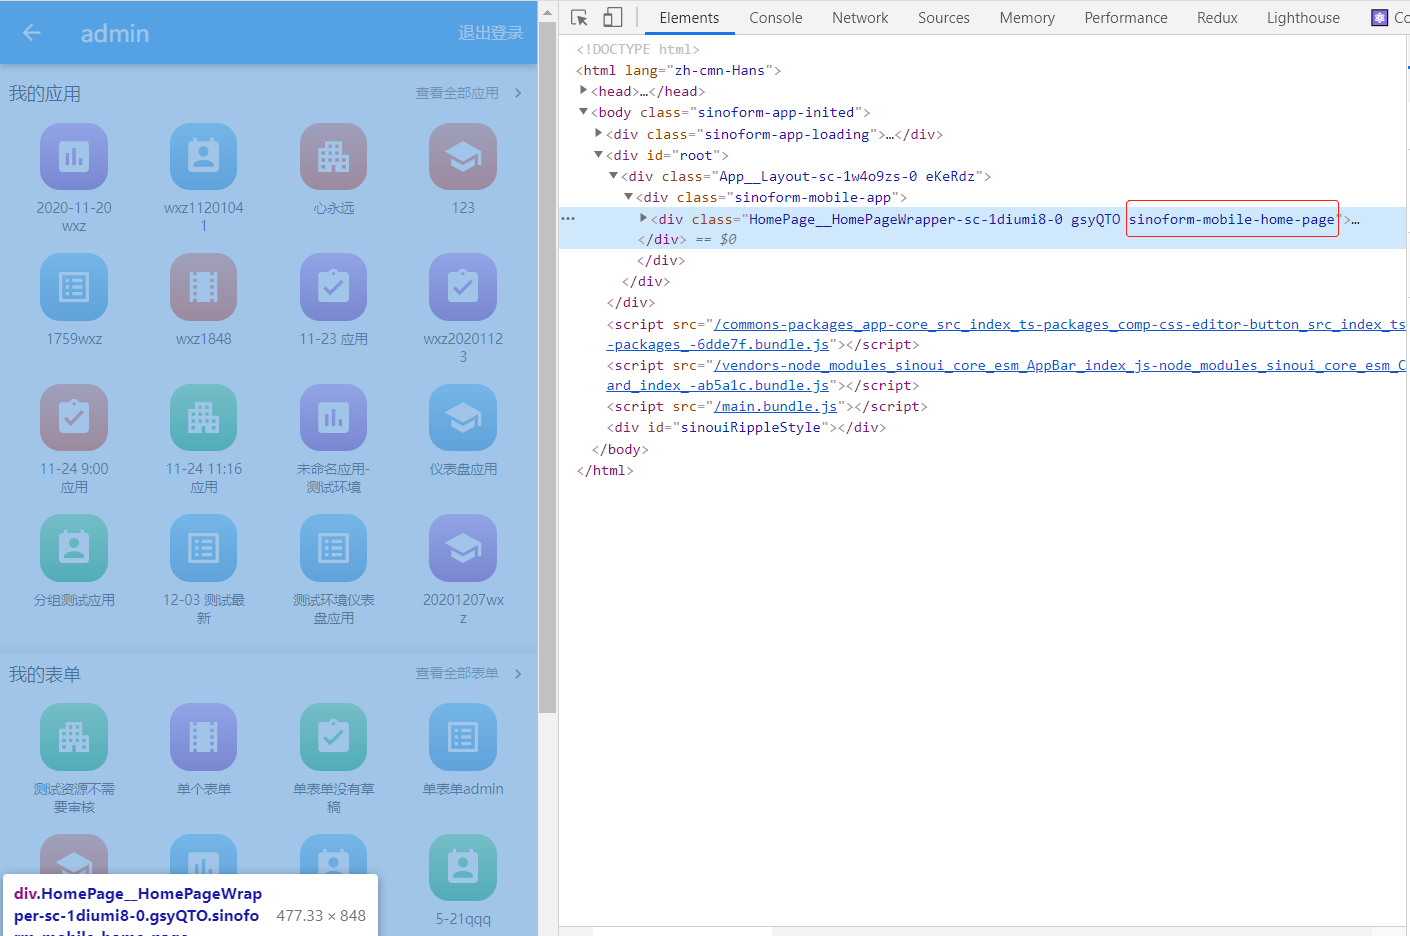Click 查看全部表单 link
This screenshot has height=936, width=1410.
[457, 674]
